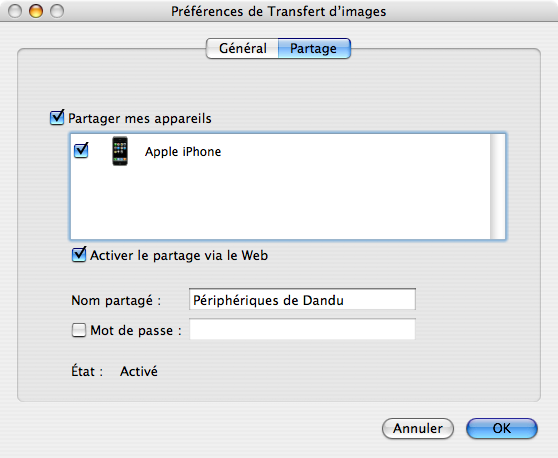
Task: Click the Partager mes appareils label
Action: pos(140,119)
